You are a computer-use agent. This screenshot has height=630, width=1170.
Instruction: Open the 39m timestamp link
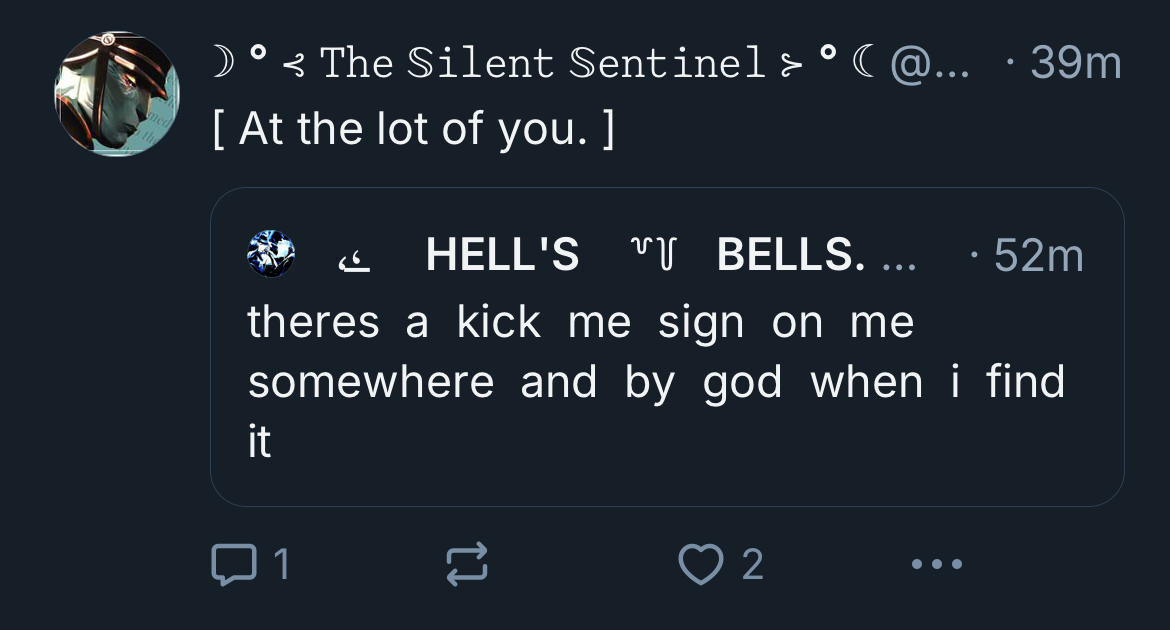click(x=1074, y=65)
